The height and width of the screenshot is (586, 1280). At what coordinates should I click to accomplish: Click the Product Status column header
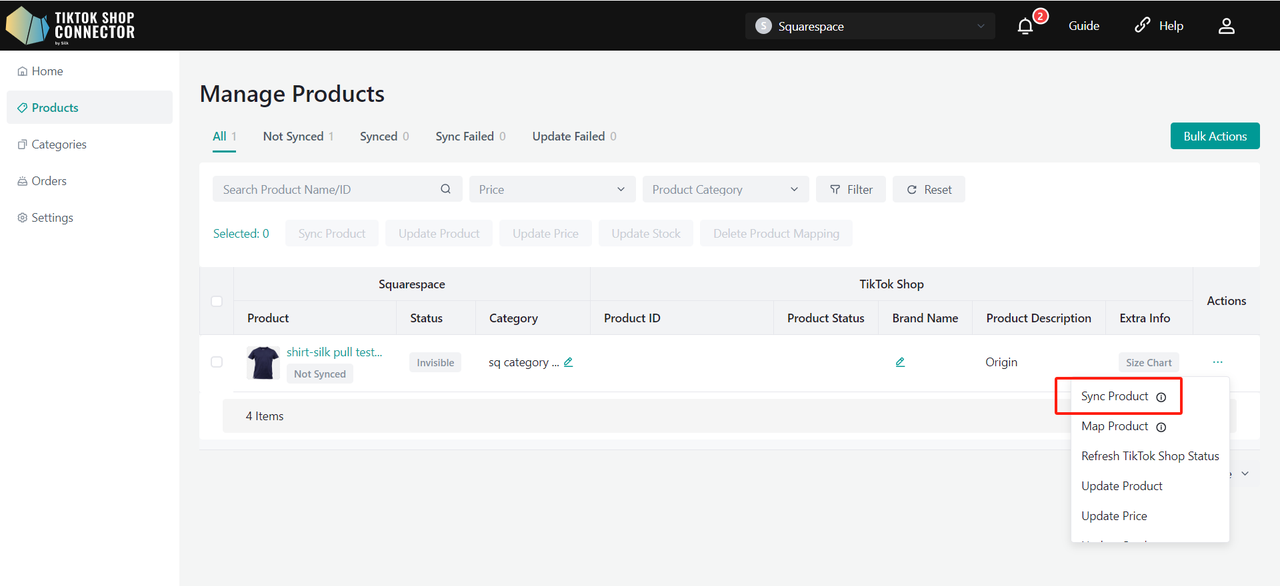pyautogui.click(x=826, y=318)
